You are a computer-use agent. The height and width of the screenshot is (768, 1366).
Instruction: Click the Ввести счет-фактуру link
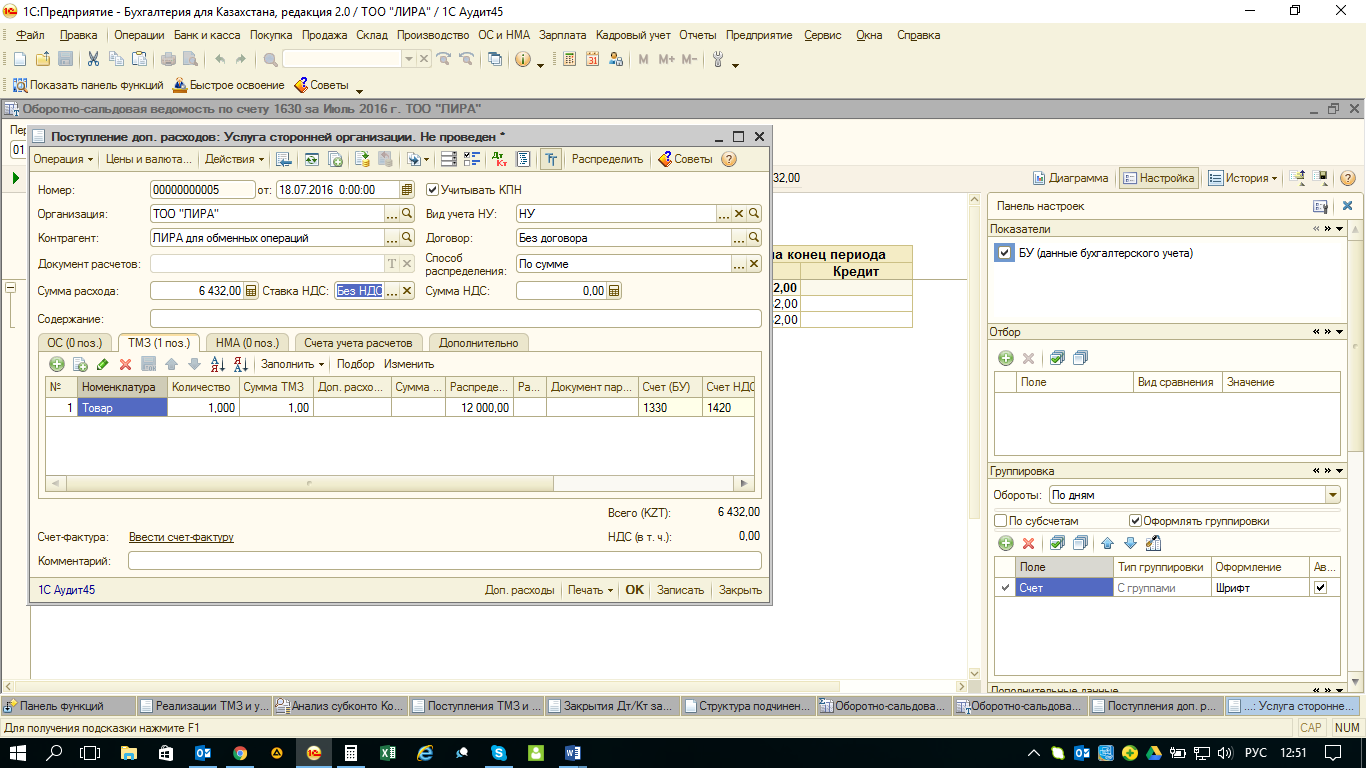(x=181, y=537)
